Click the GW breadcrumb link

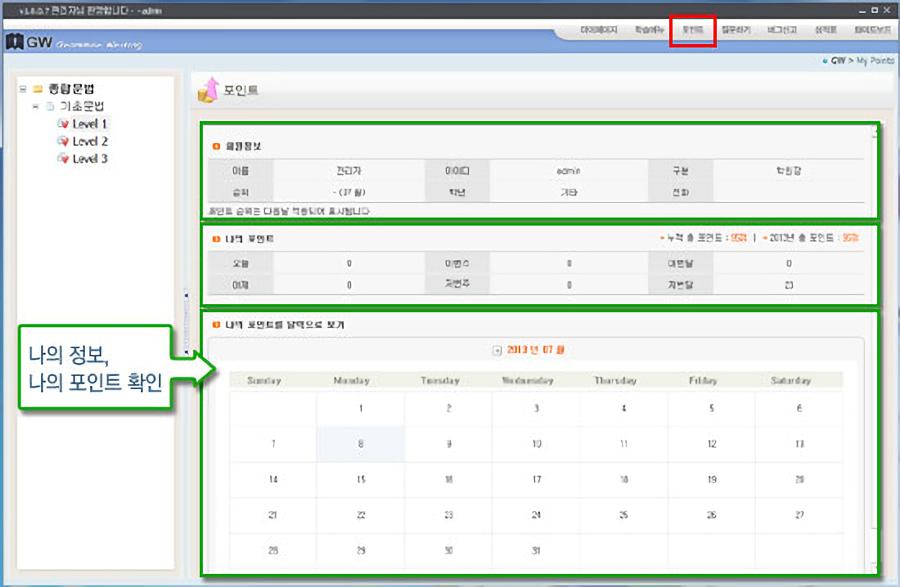(838, 61)
